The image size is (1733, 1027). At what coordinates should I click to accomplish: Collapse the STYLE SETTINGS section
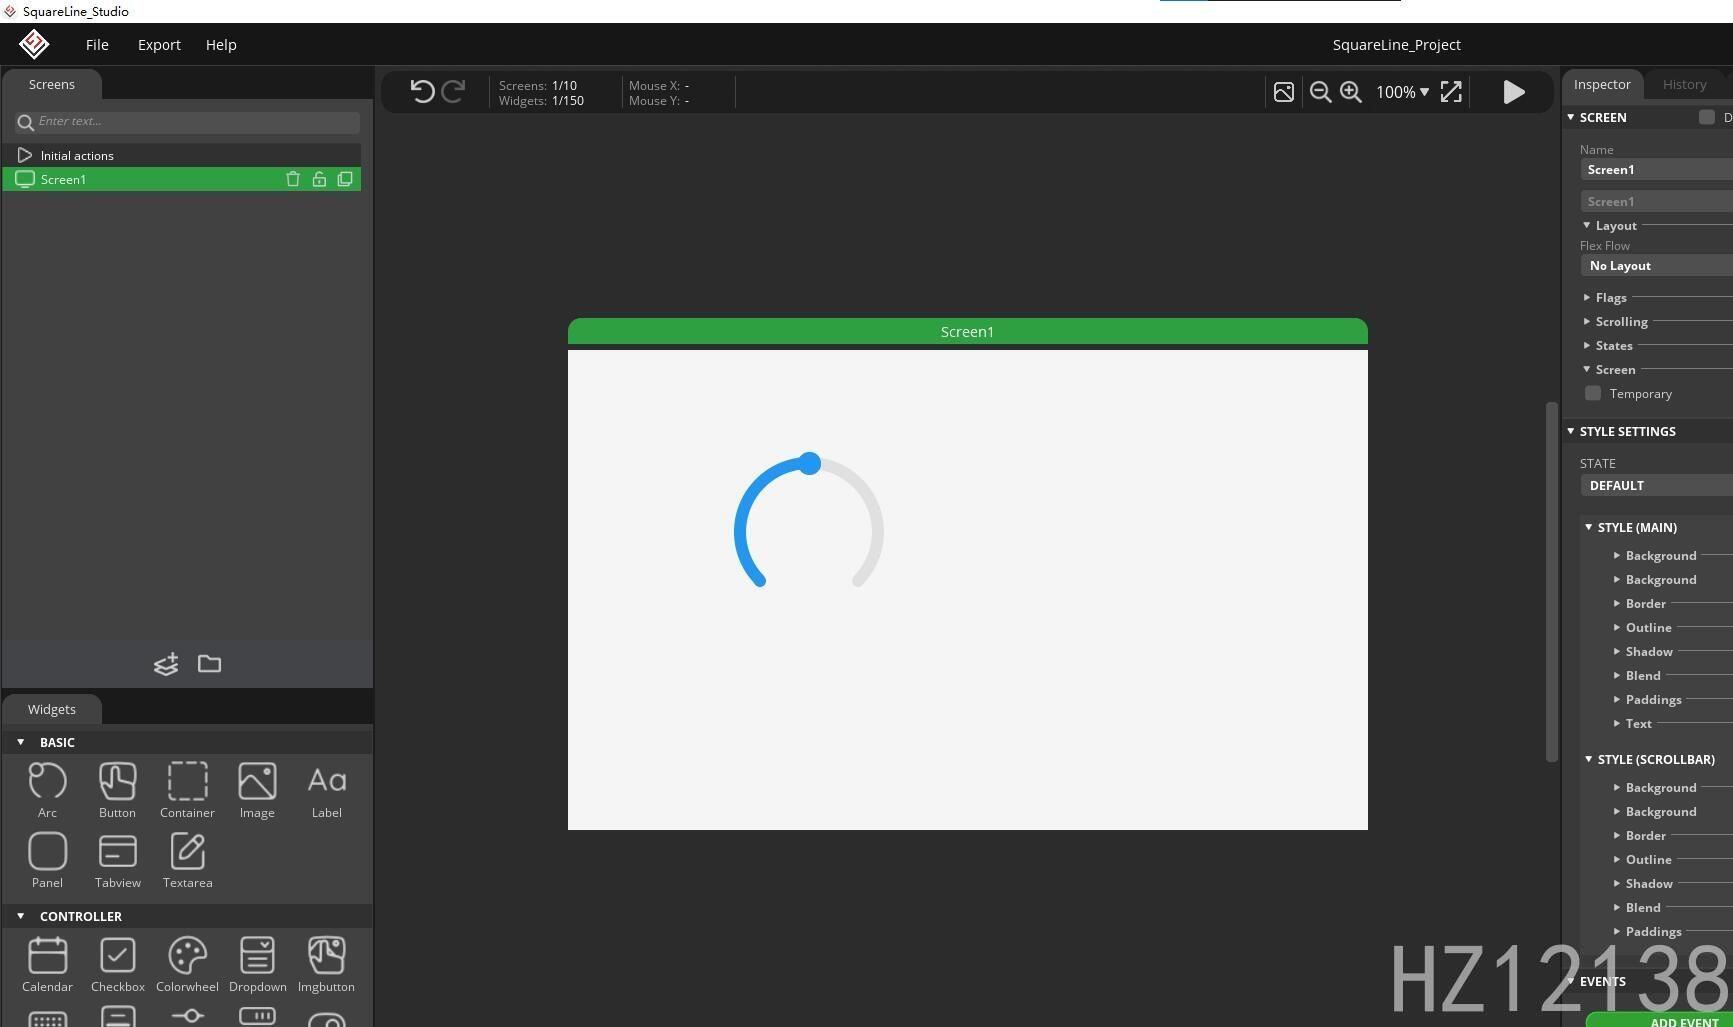pyautogui.click(x=1571, y=431)
